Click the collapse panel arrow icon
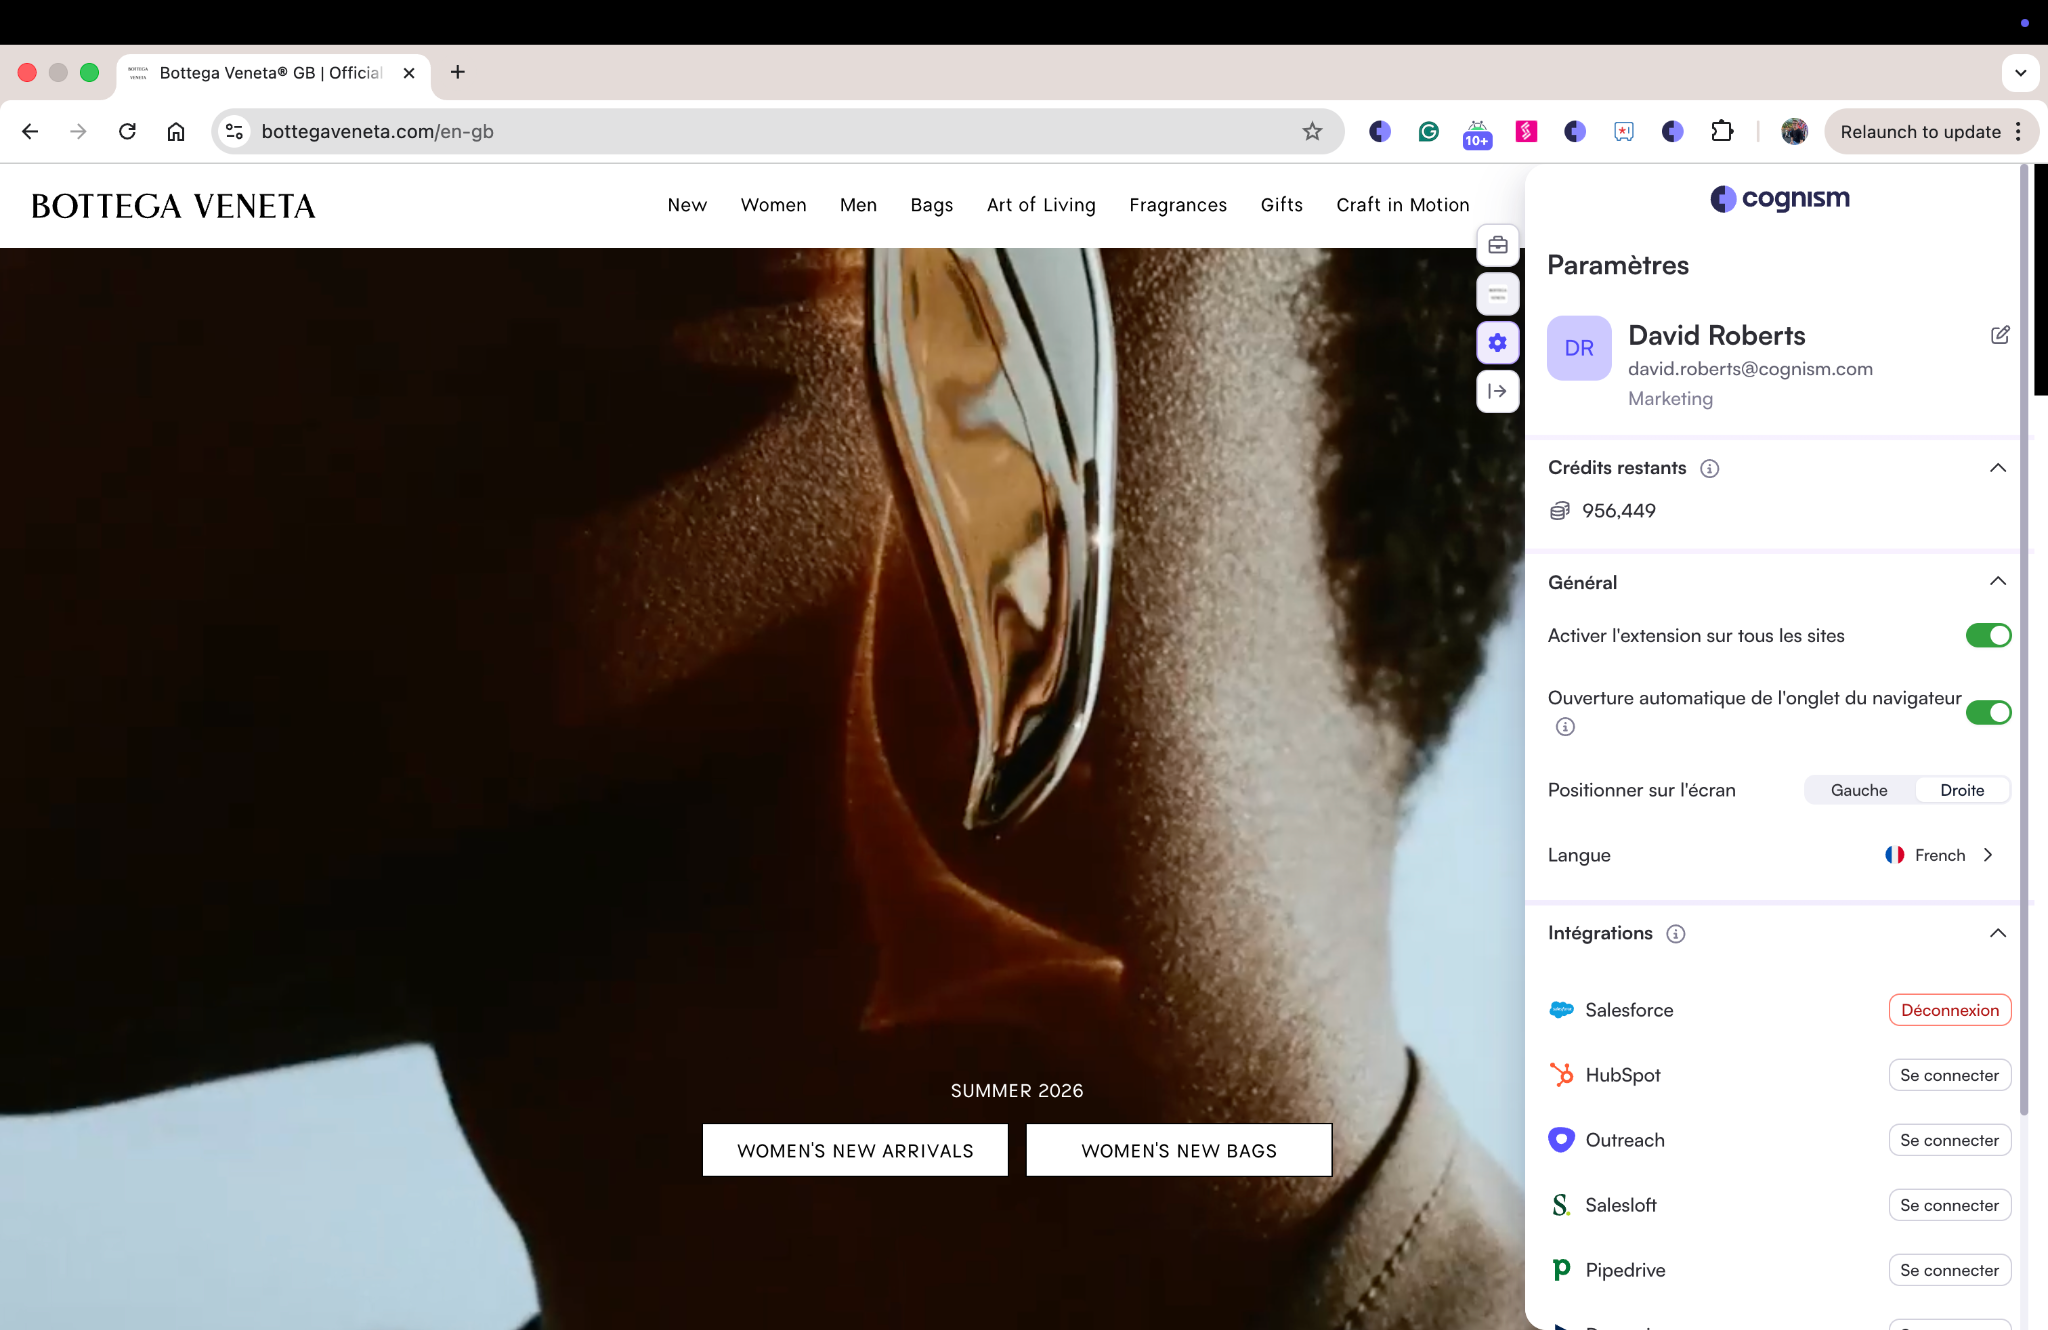Screen dimensions: 2048x1330 pos(1497,391)
